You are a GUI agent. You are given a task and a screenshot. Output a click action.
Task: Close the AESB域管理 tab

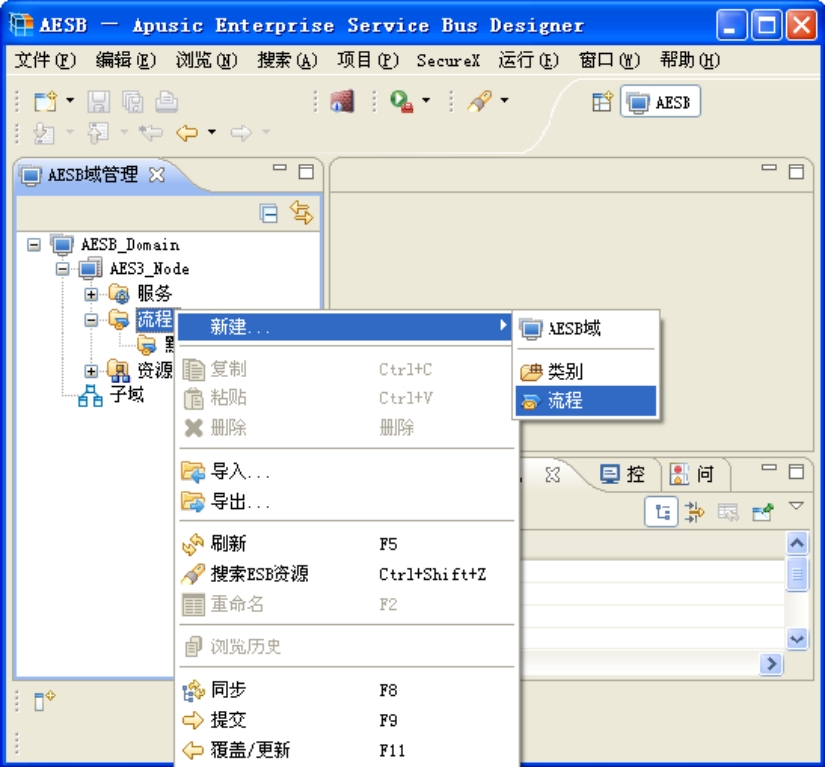point(157,174)
